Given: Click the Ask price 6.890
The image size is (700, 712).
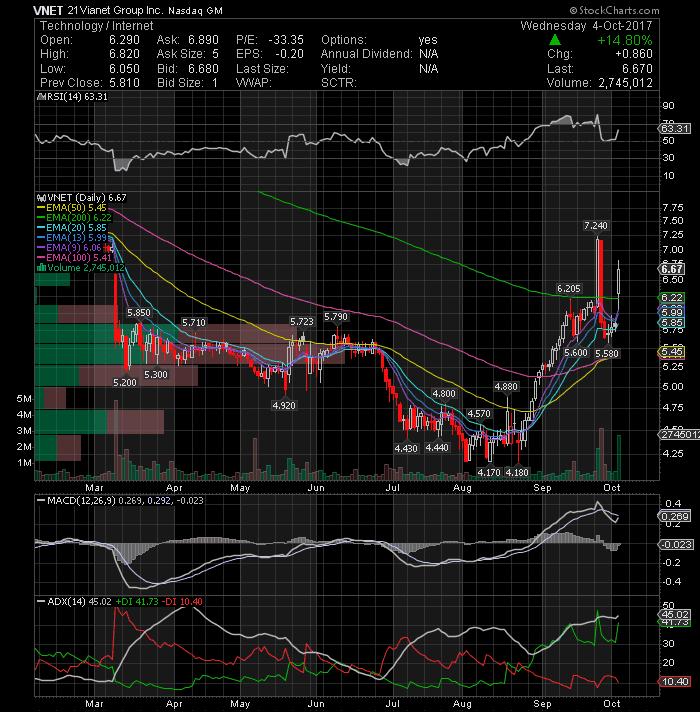Looking at the screenshot, I should point(203,40).
